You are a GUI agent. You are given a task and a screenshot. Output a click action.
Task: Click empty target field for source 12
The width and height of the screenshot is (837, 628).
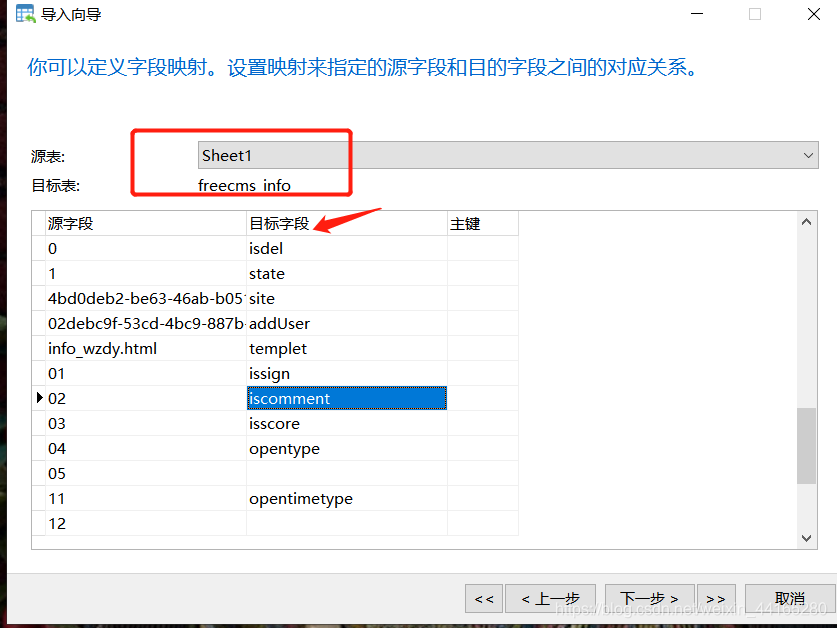pos(347,523)
